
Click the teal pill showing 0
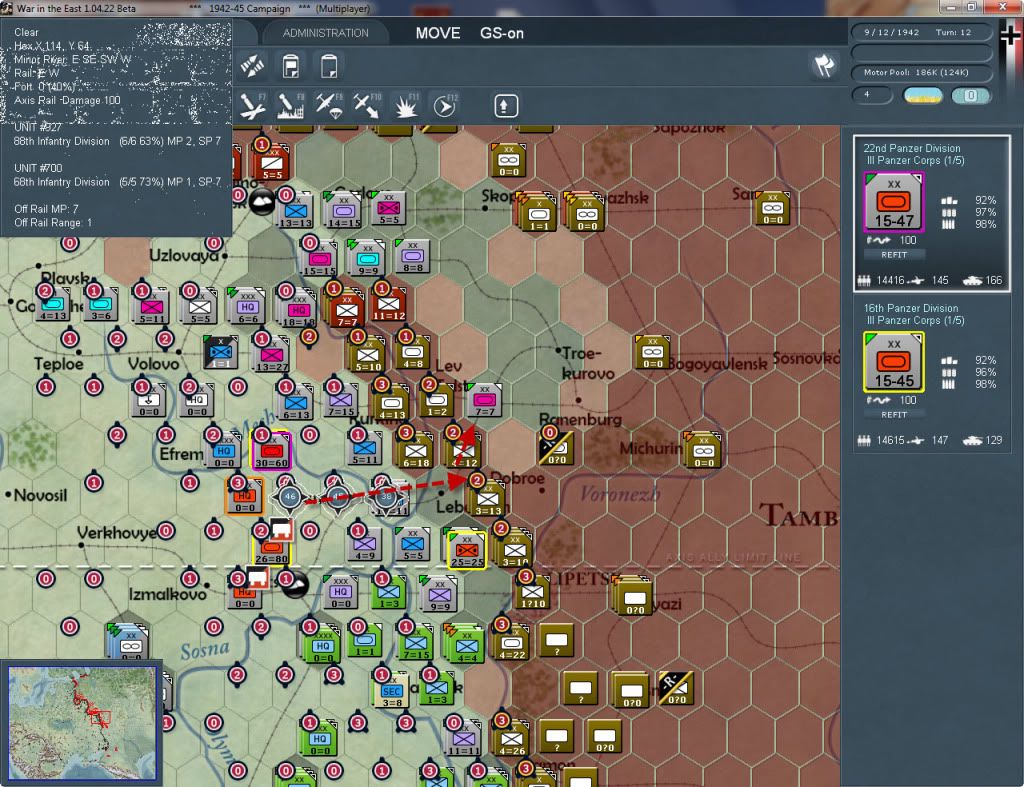point(970,96)
